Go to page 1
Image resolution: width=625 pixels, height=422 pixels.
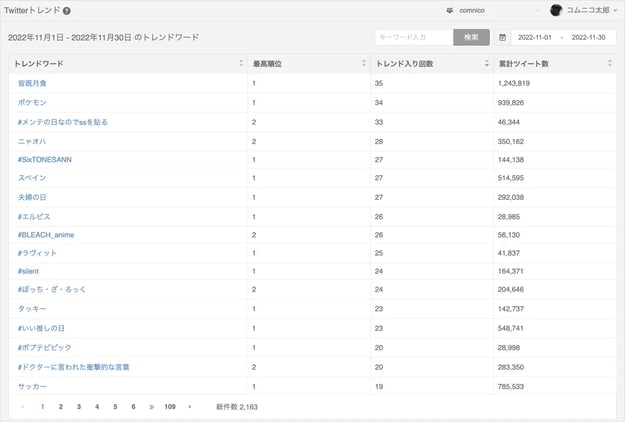point(42,406)
